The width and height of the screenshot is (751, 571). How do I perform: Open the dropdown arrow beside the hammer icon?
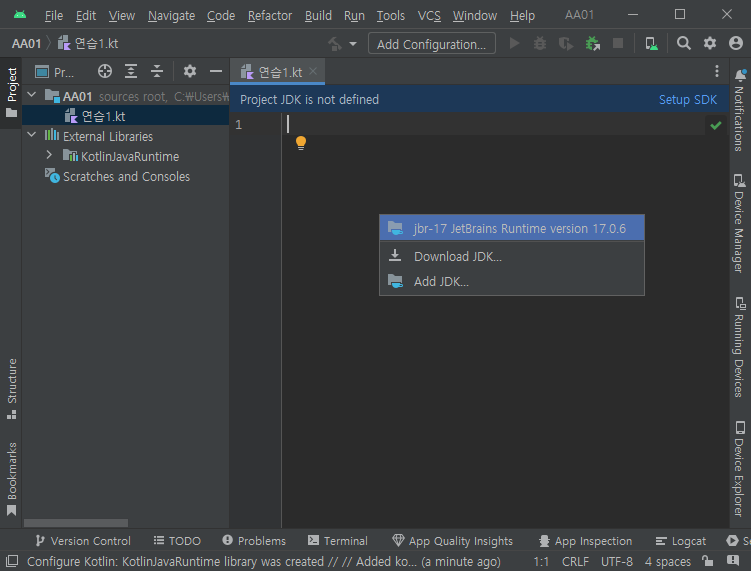(353, 44)
